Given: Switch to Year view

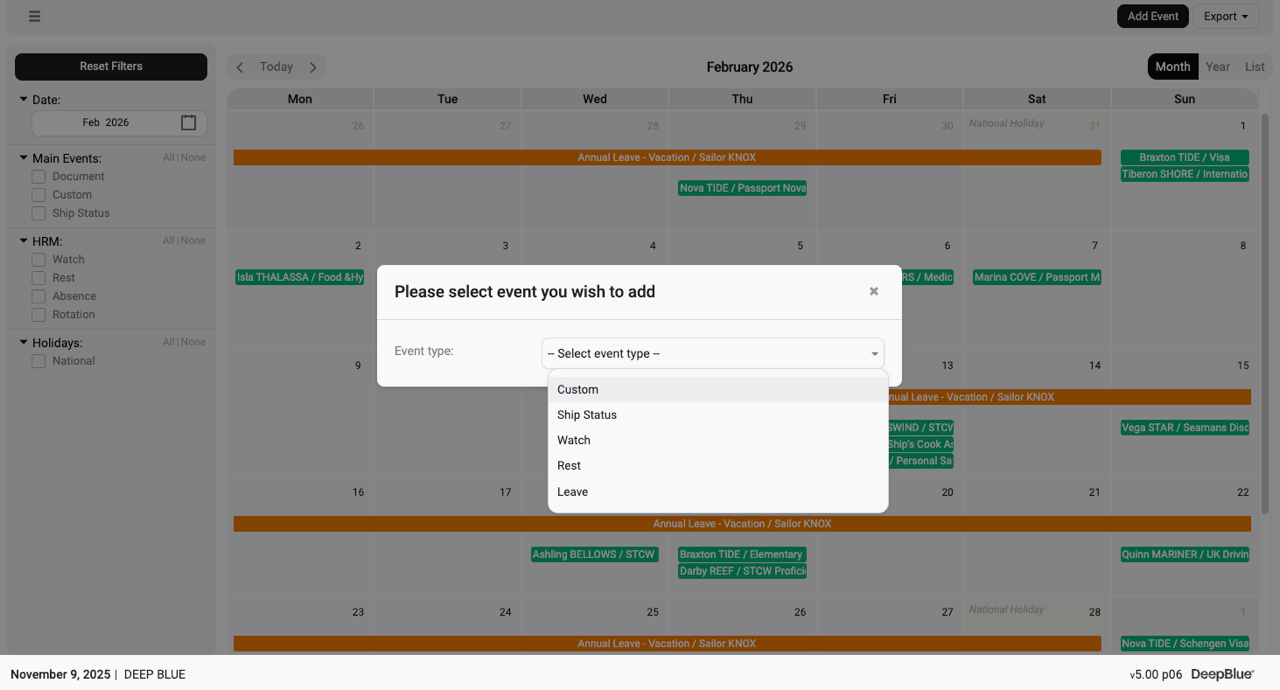Looking at the screenshot, I should pyautogui.click(x=1218, y=67).
